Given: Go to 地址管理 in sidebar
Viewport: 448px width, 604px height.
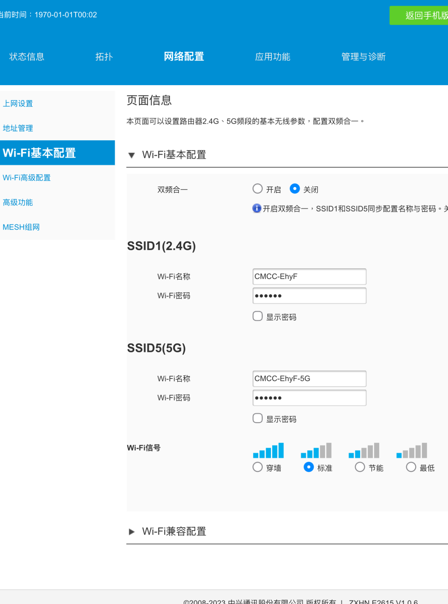Looking at the screenshot, I should click(x=18, y=128).
